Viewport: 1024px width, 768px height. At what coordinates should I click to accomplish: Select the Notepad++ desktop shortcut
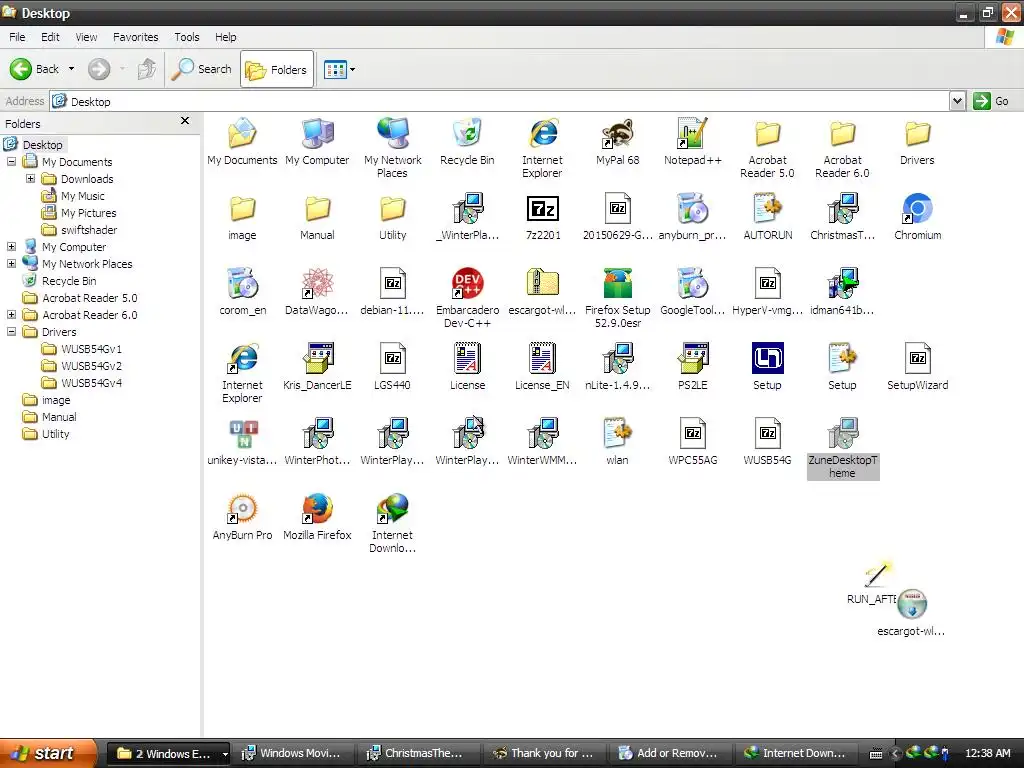click(692, 134)
